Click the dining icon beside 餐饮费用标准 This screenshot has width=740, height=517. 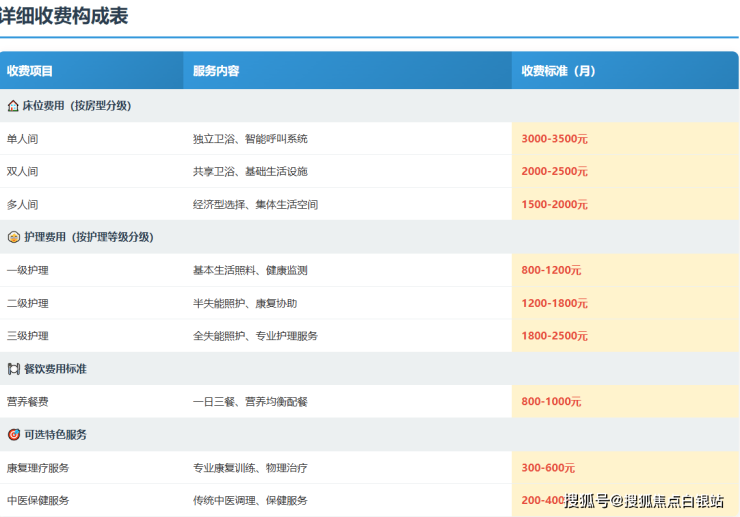pyautogui.click(x=13, y=369)
